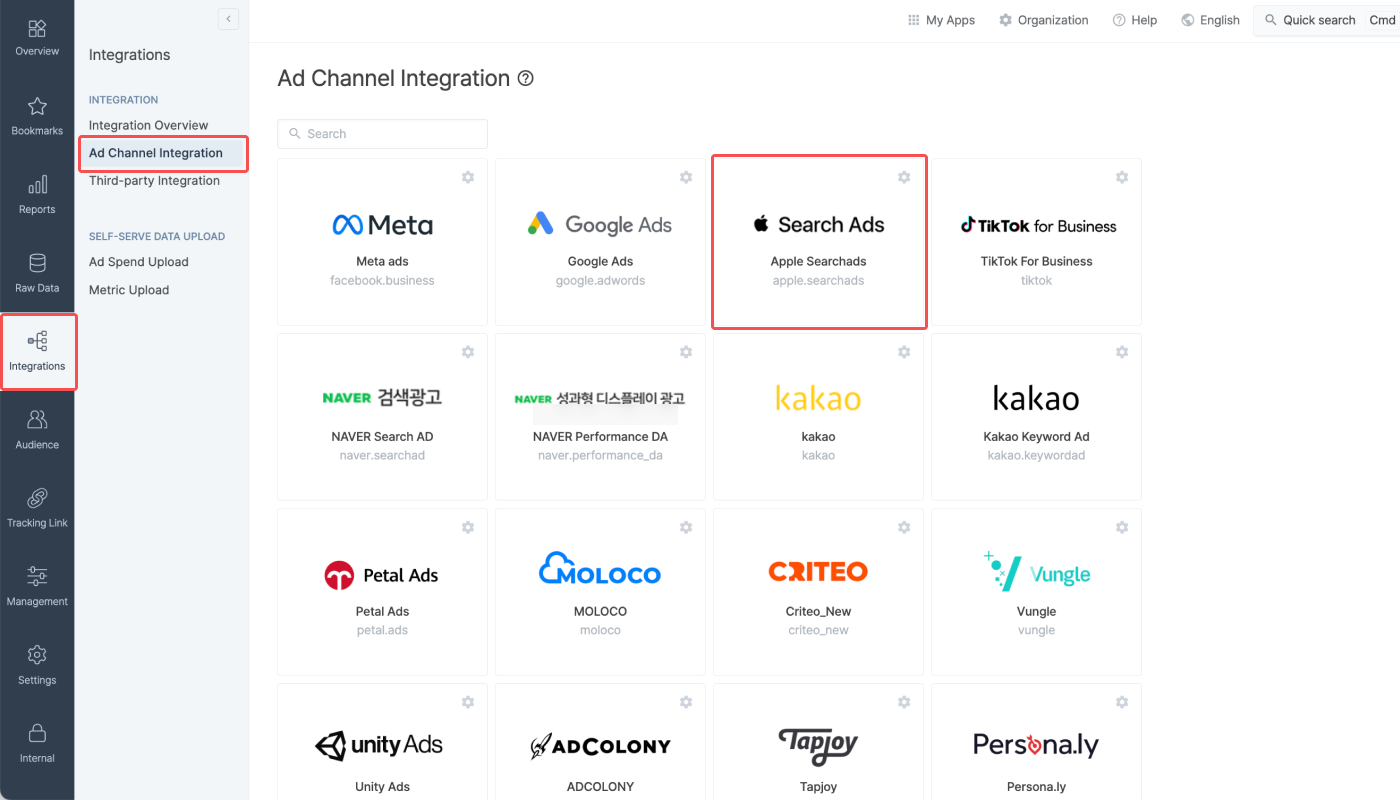Open gear settings on Vungle card
This screenshot has width=1400, height=800.
[x=1122, y=527]
